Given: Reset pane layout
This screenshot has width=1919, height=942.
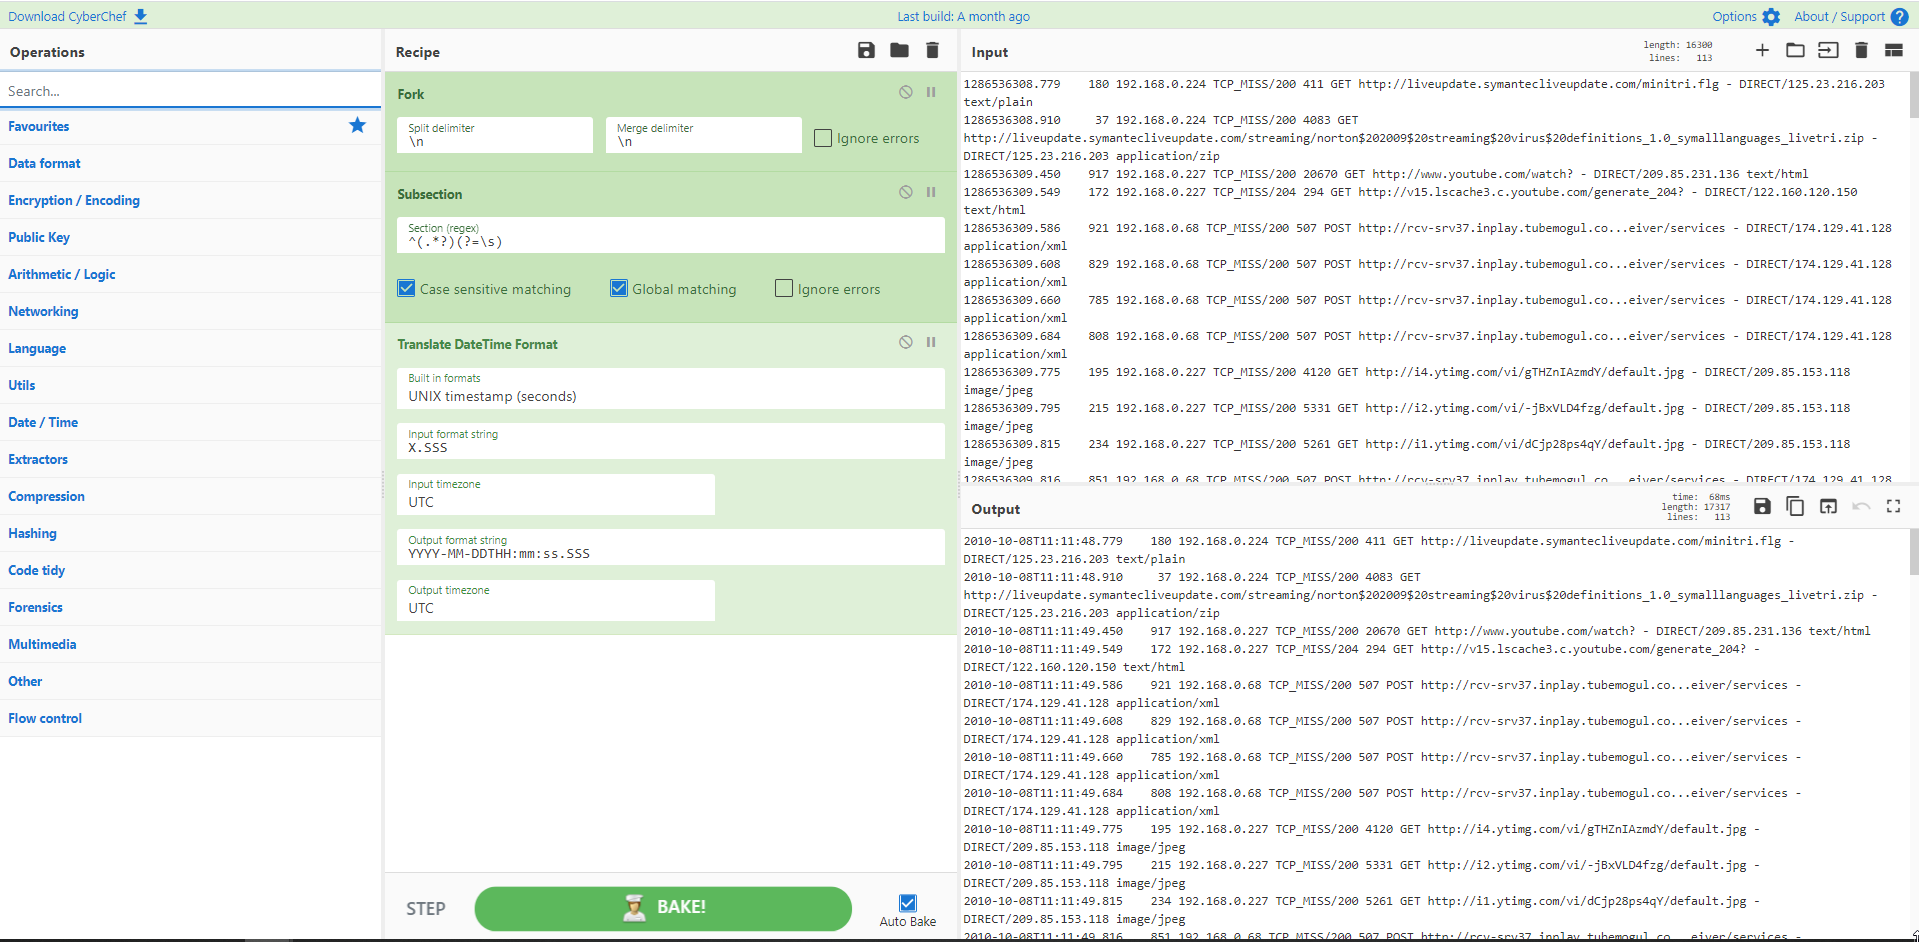Looking at the screenshot, I should (x=1894, y=50).
